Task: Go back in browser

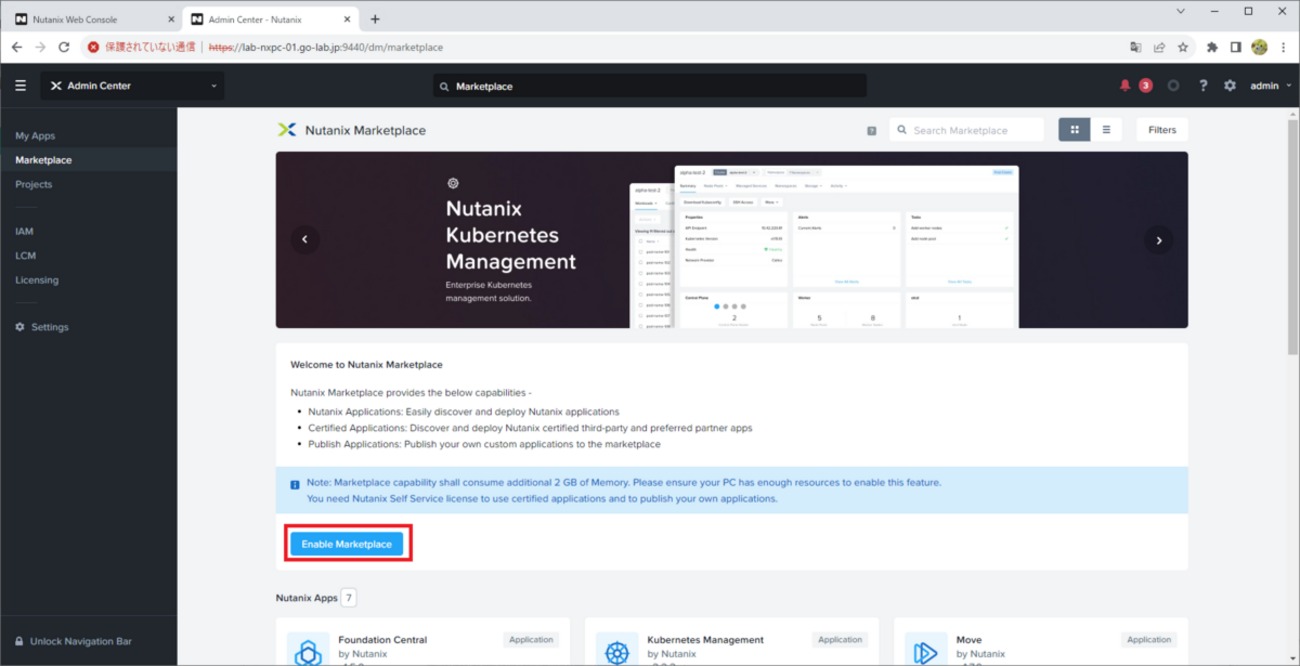Action: (17, 47)
